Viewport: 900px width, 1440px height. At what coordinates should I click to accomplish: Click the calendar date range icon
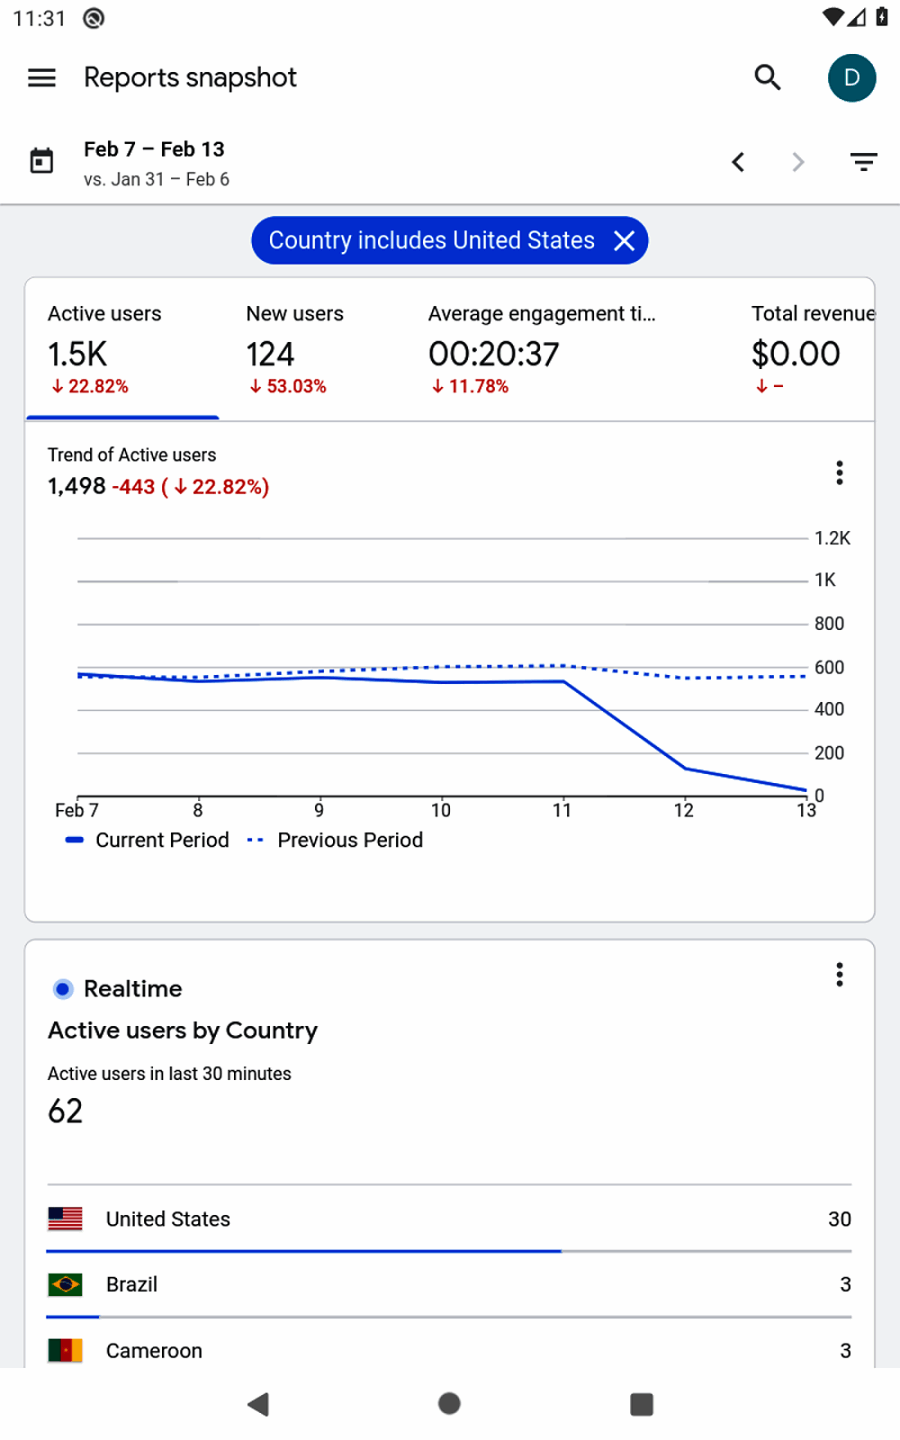click(42, 161)
